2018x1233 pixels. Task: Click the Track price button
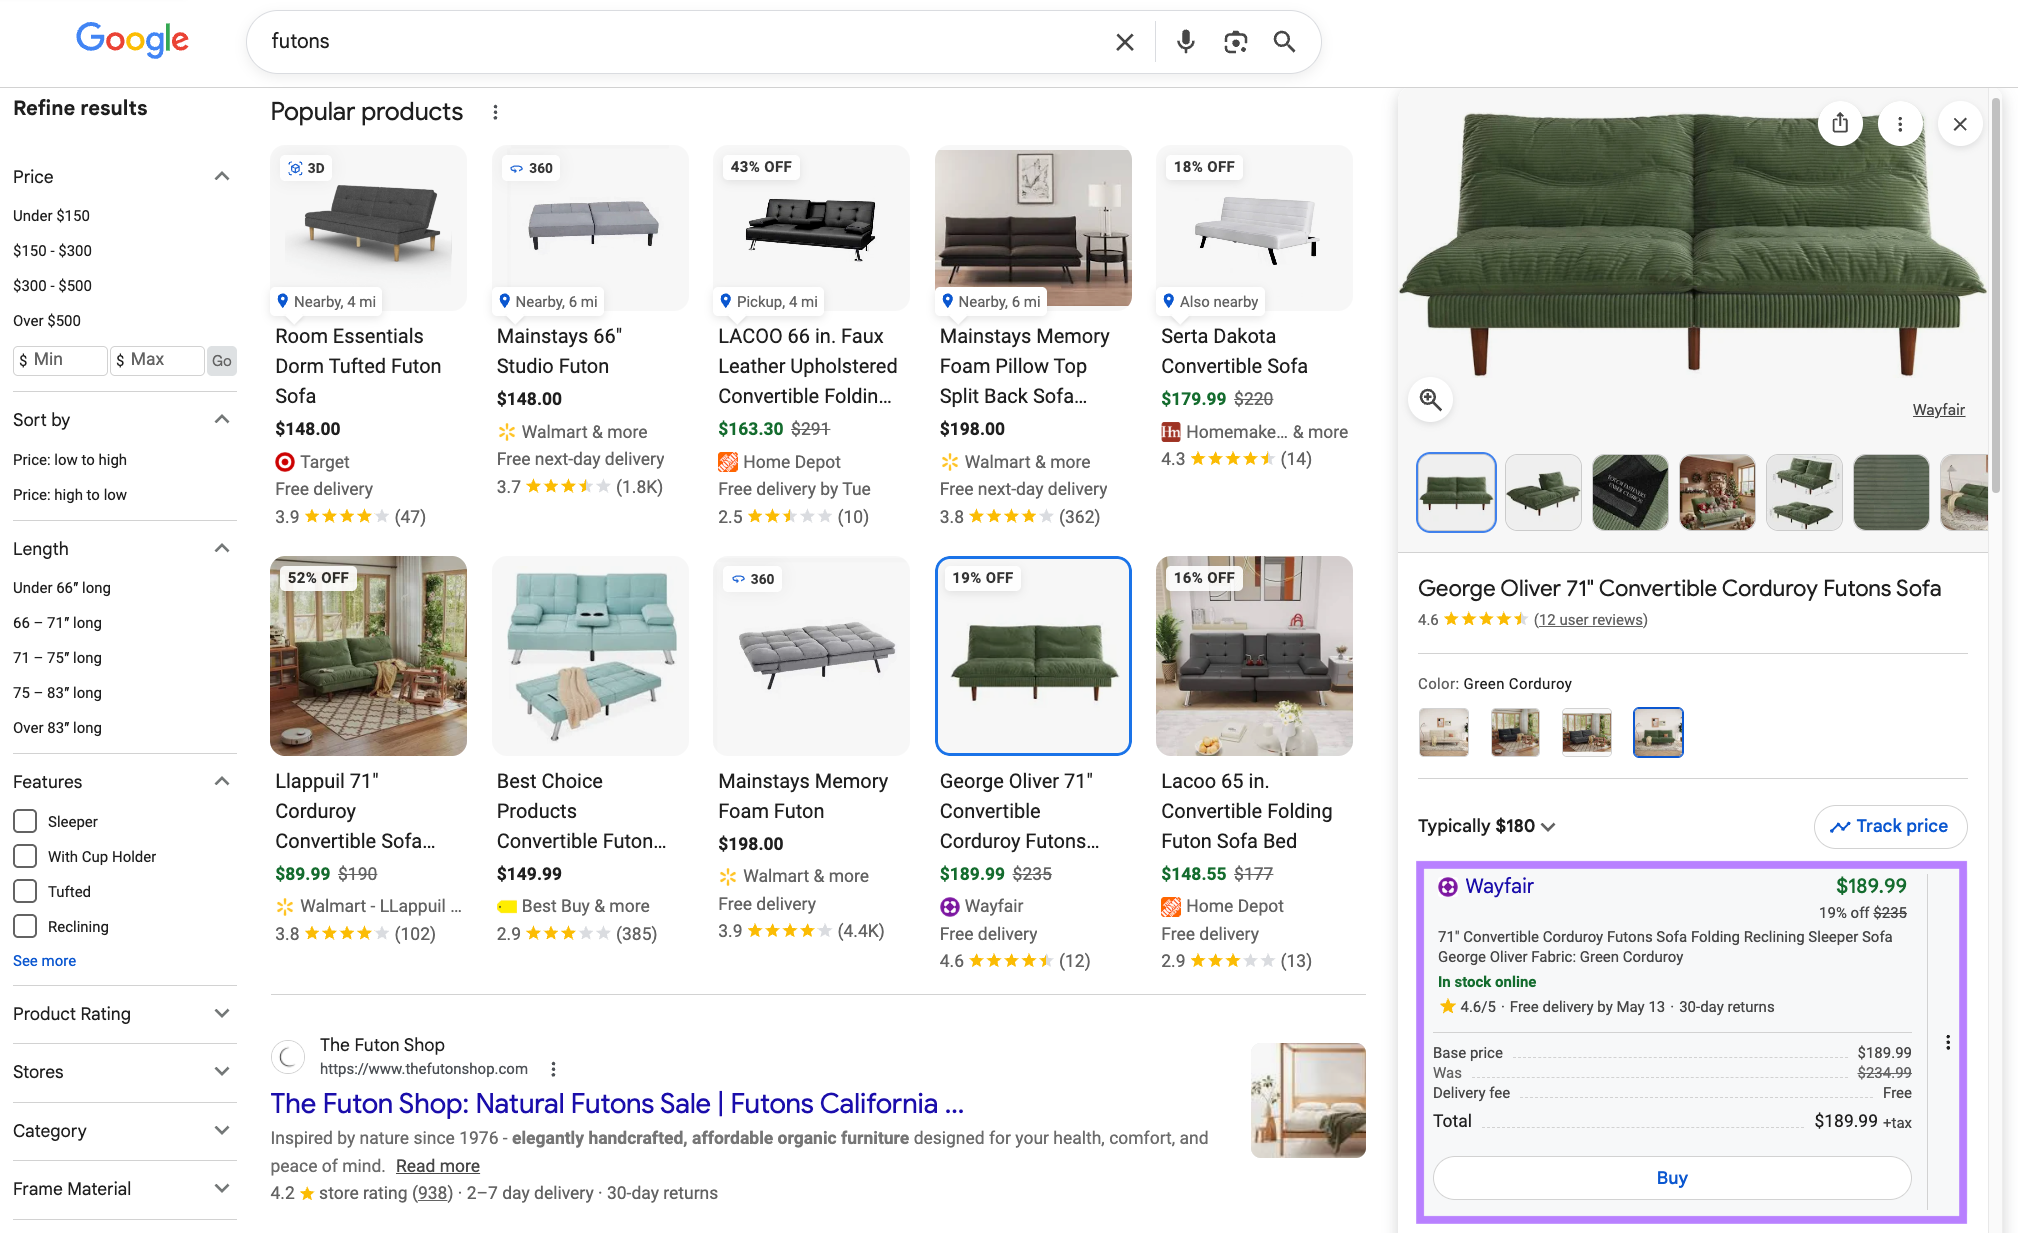click(x=1890, y=826)
